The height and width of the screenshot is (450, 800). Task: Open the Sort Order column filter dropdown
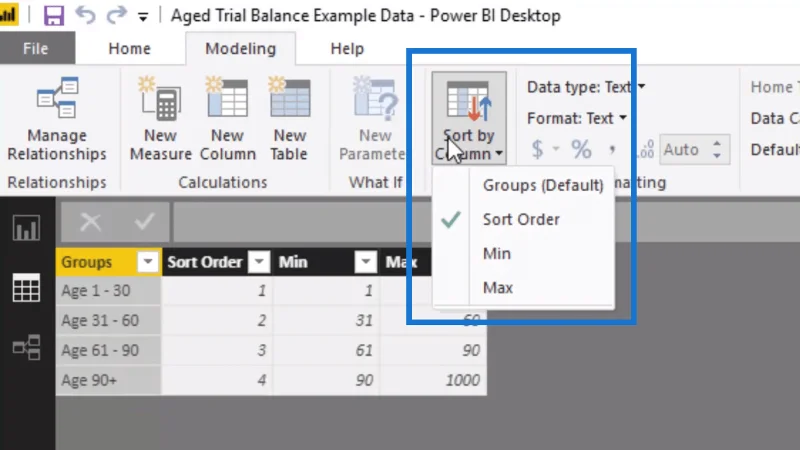tap(259, 262)
